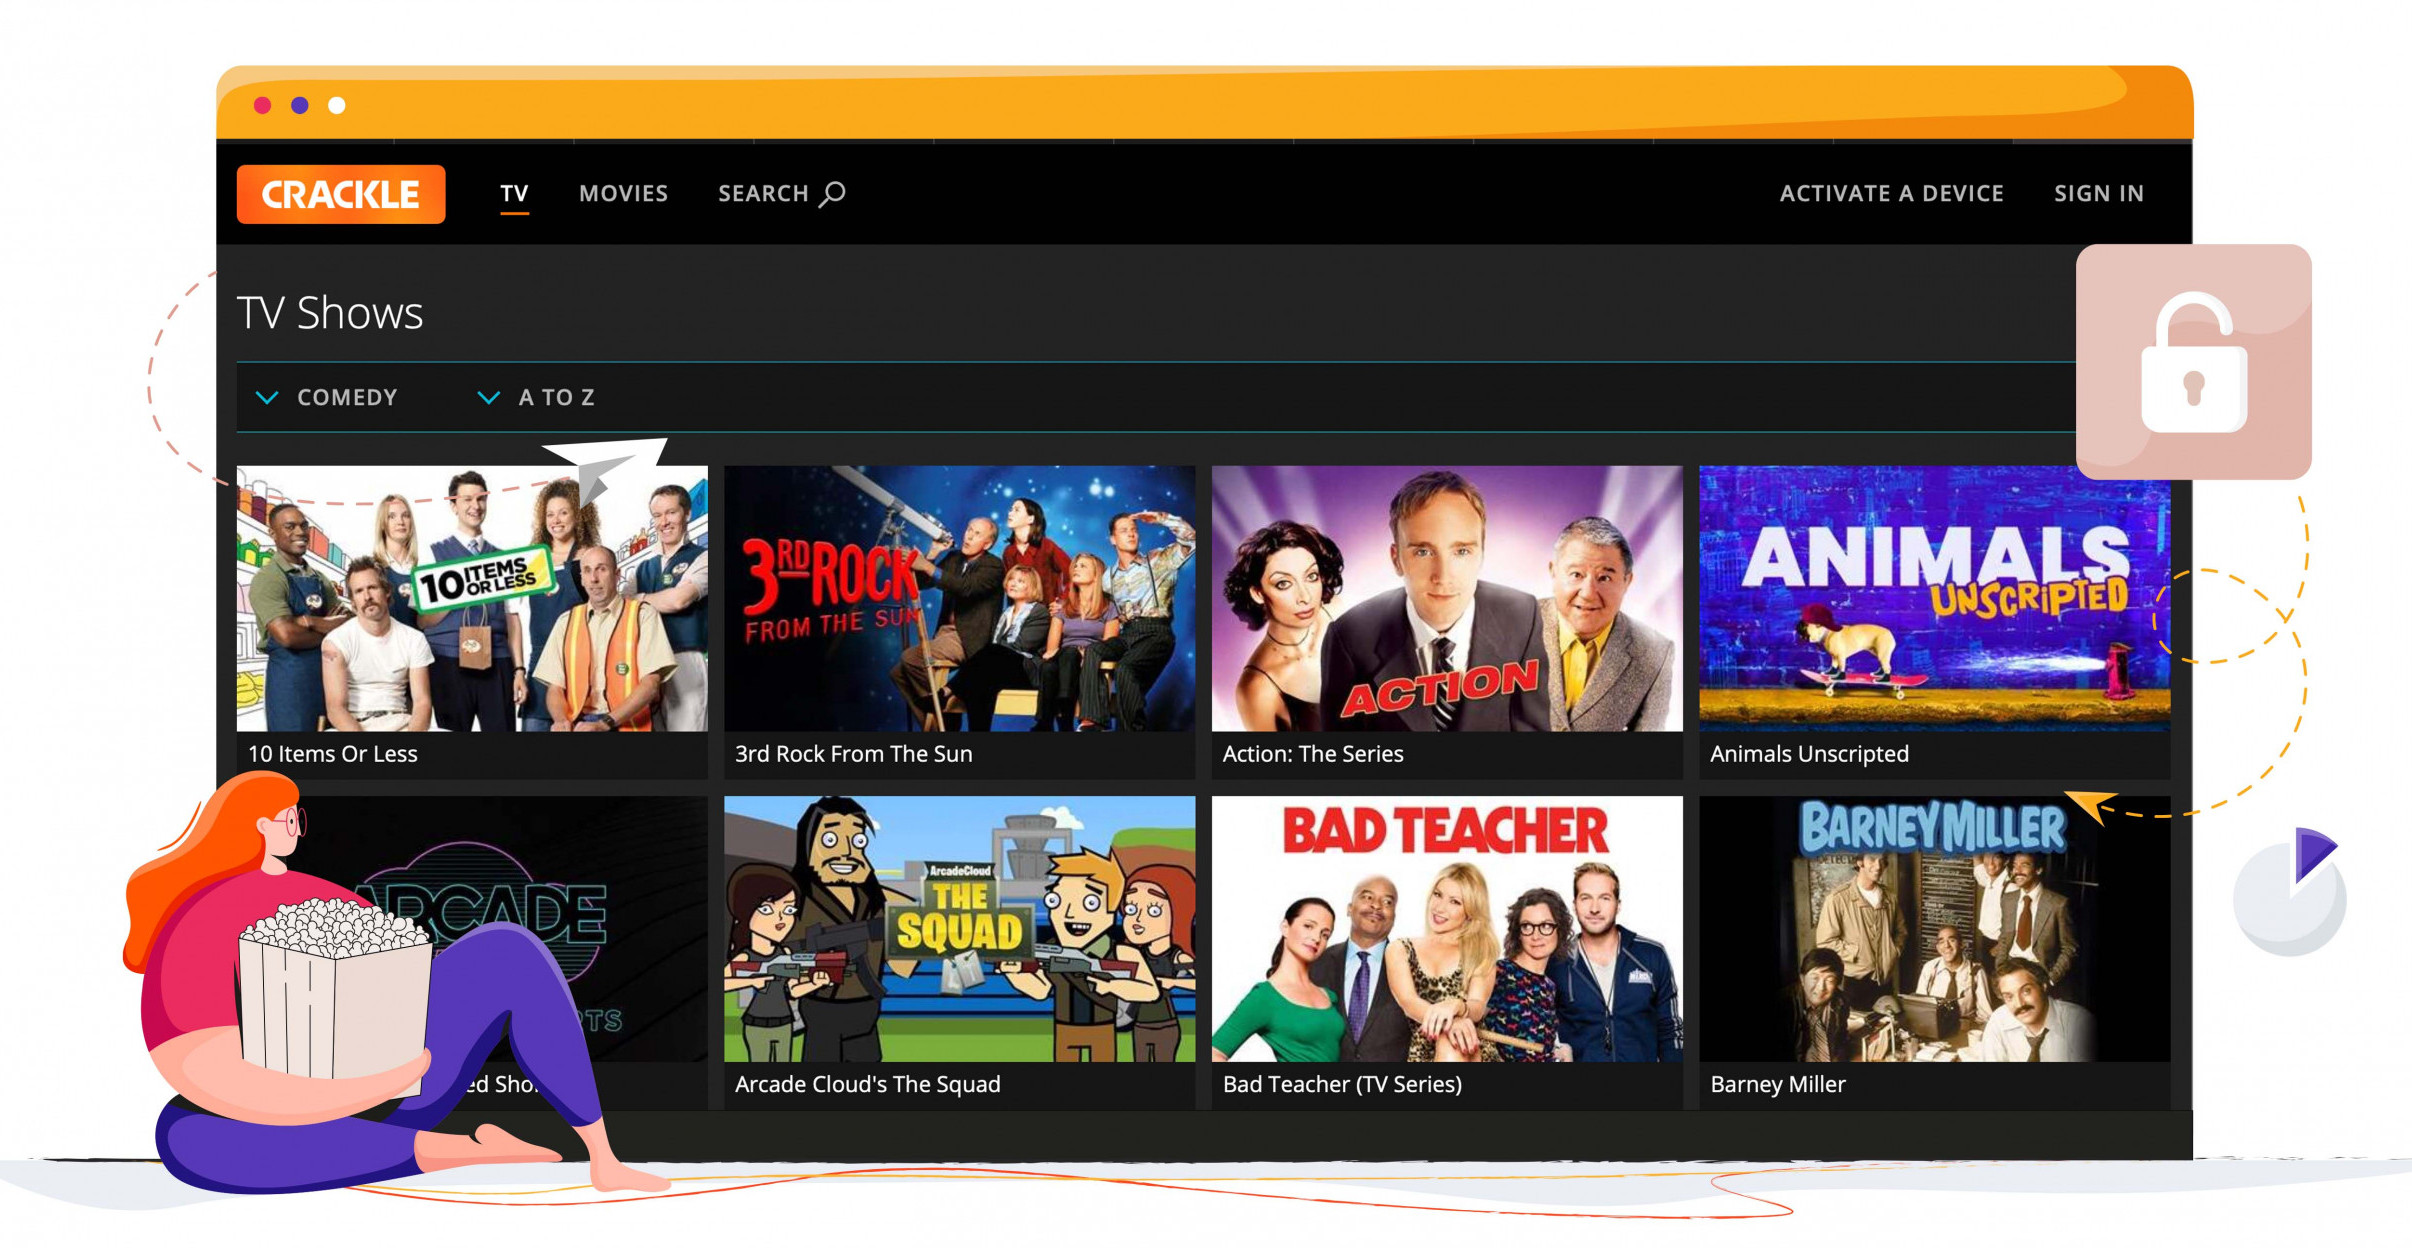The height and width of the screenshot is (1248, 2412).
Task: Click the white window dot
Action: point(337,105)
